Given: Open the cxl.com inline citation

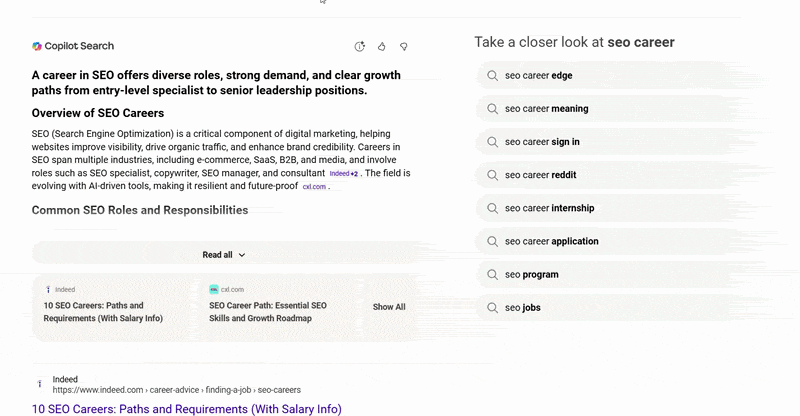Looking at the screenshot, I should pos(314,187).
